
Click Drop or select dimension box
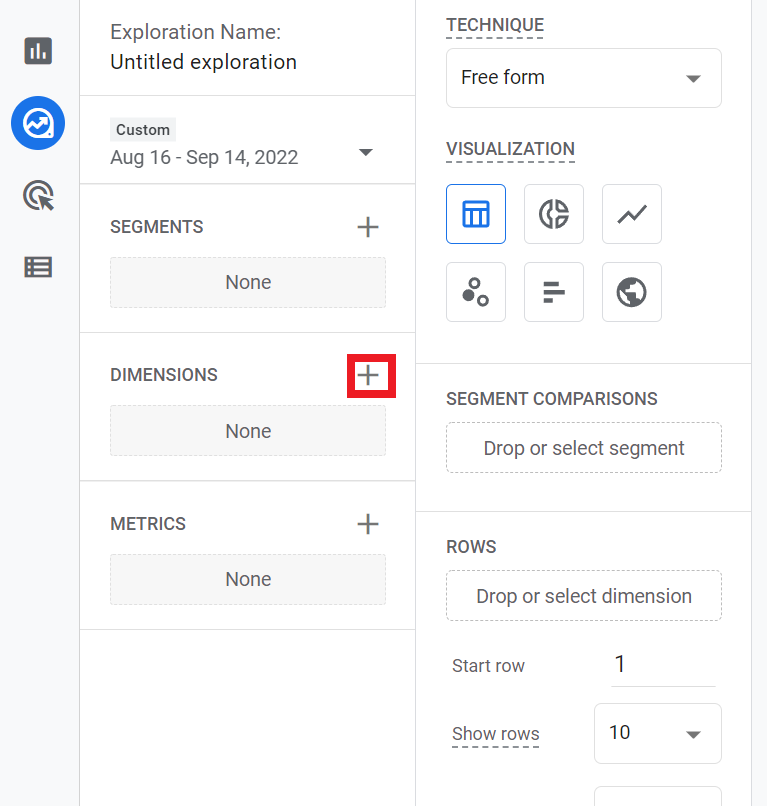pyautogui.click(x=583, y=596)
